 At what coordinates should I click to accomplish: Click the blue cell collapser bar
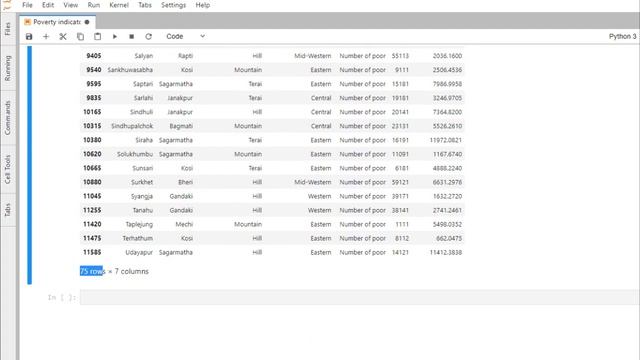coord(29,165)
